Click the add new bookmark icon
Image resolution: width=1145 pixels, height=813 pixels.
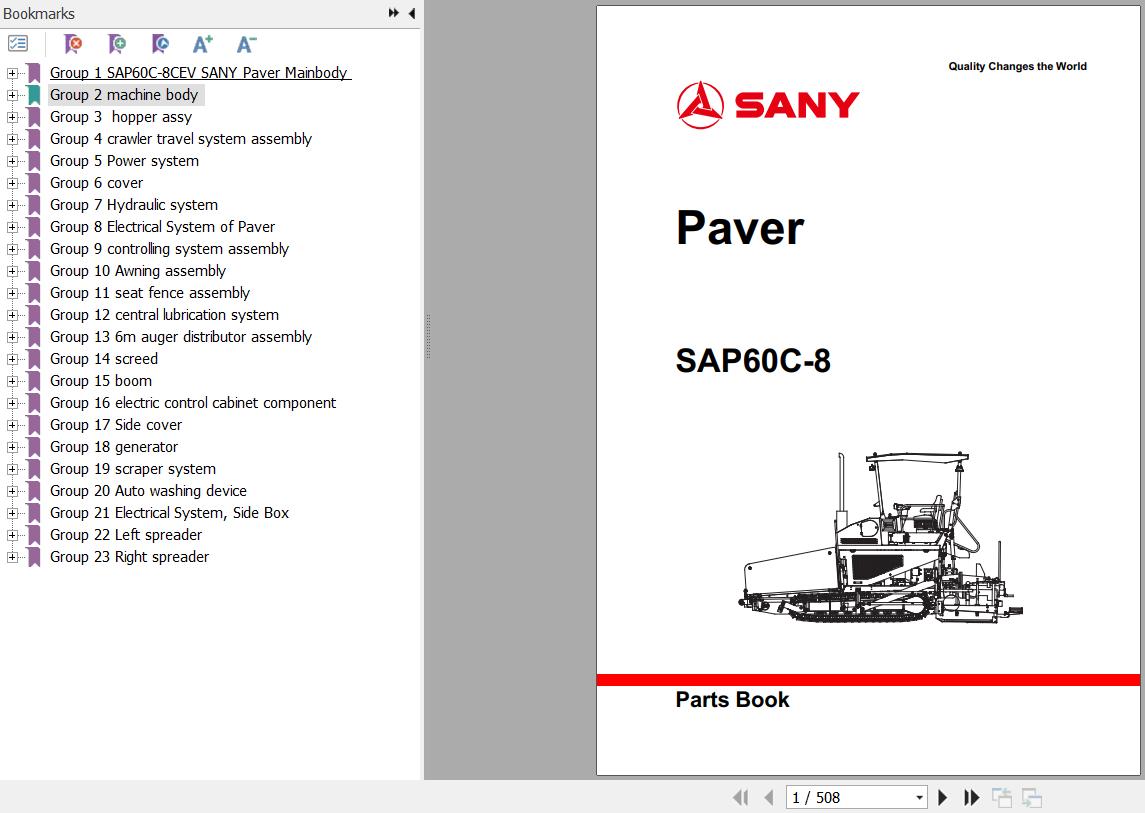pos(117,44)
